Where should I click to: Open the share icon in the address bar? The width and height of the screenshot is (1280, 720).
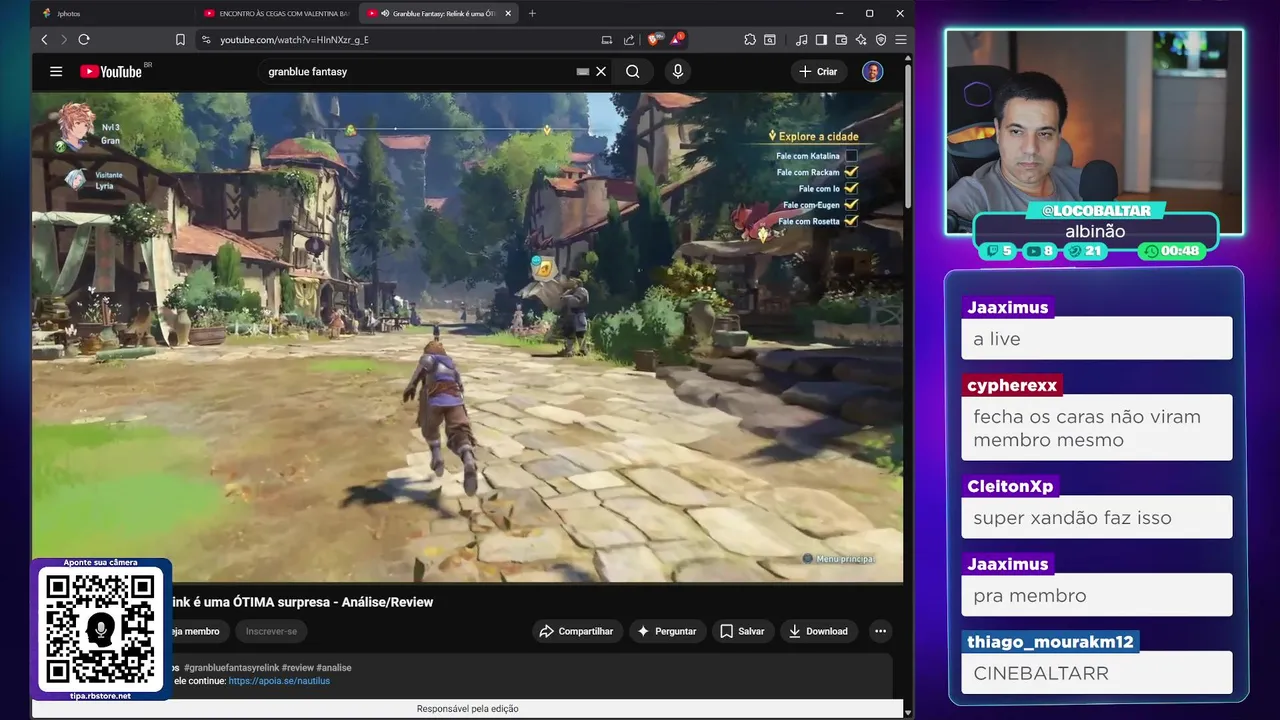click(629, 39)
